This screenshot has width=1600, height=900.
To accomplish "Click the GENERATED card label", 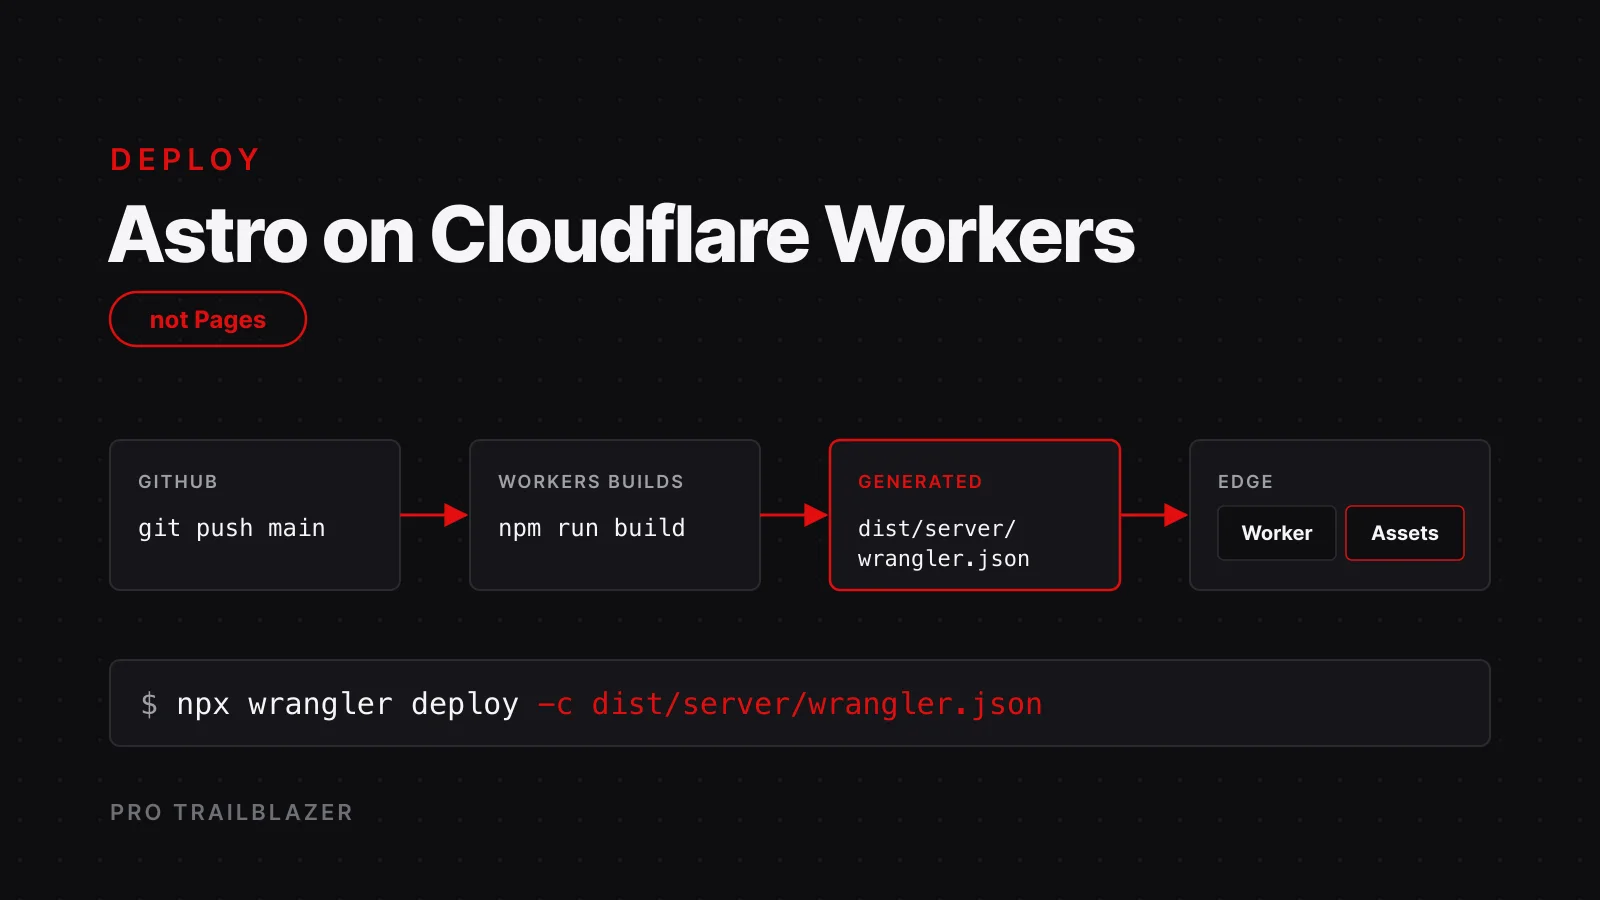I will pyautogui.click(x=920, y=482).
